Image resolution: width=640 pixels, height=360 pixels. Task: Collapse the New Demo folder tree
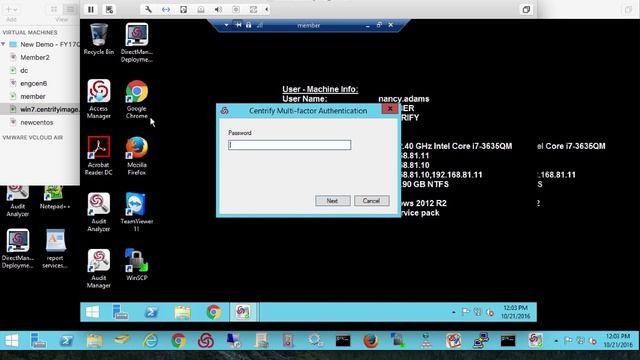[x=4, y=44]
